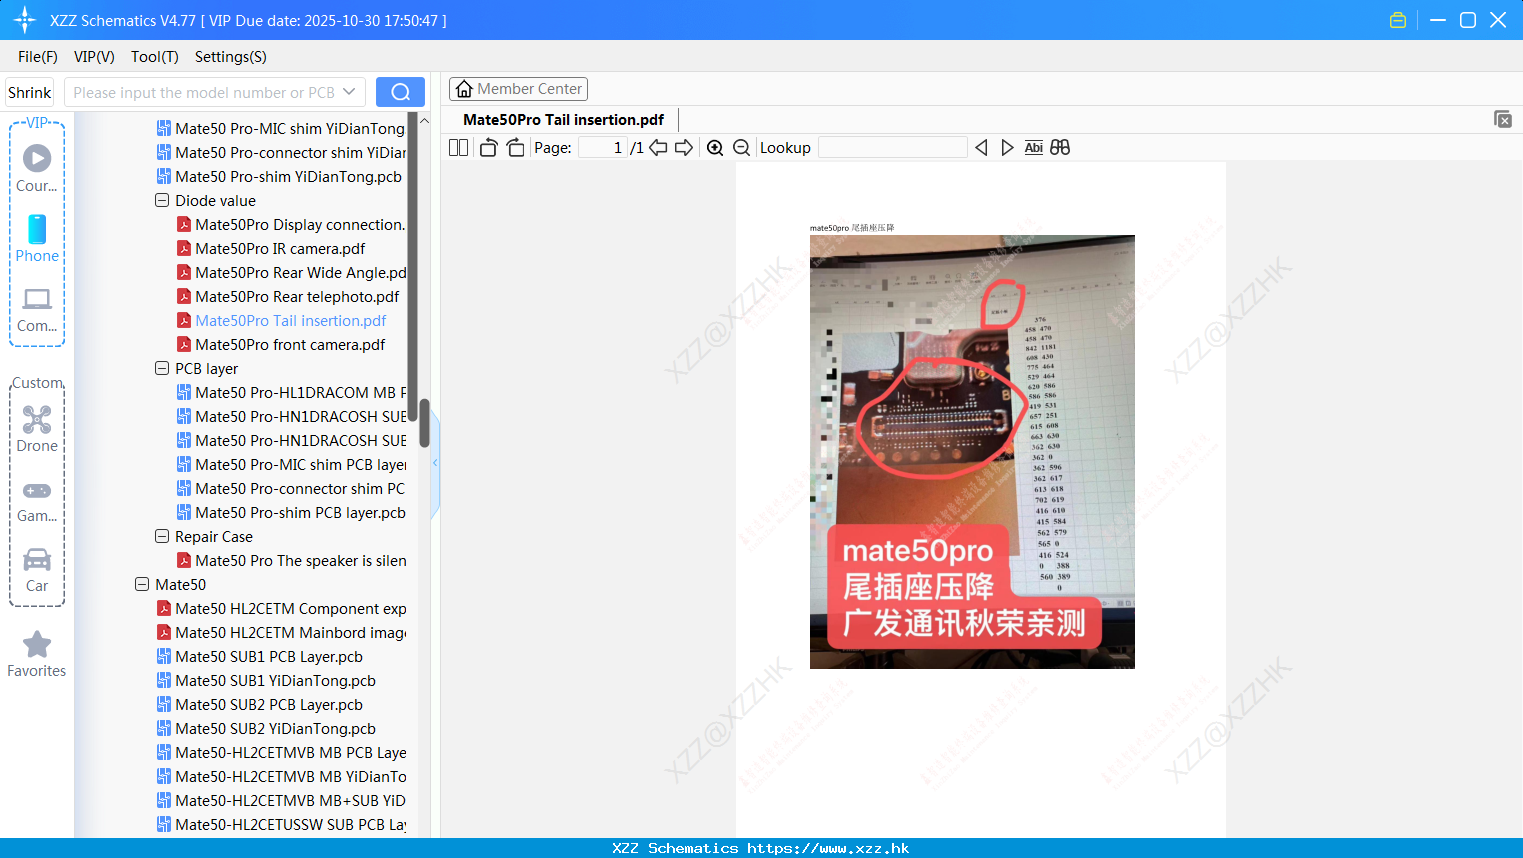Open the Drone category
1523x858 pixels.
[x=37, y=429]
